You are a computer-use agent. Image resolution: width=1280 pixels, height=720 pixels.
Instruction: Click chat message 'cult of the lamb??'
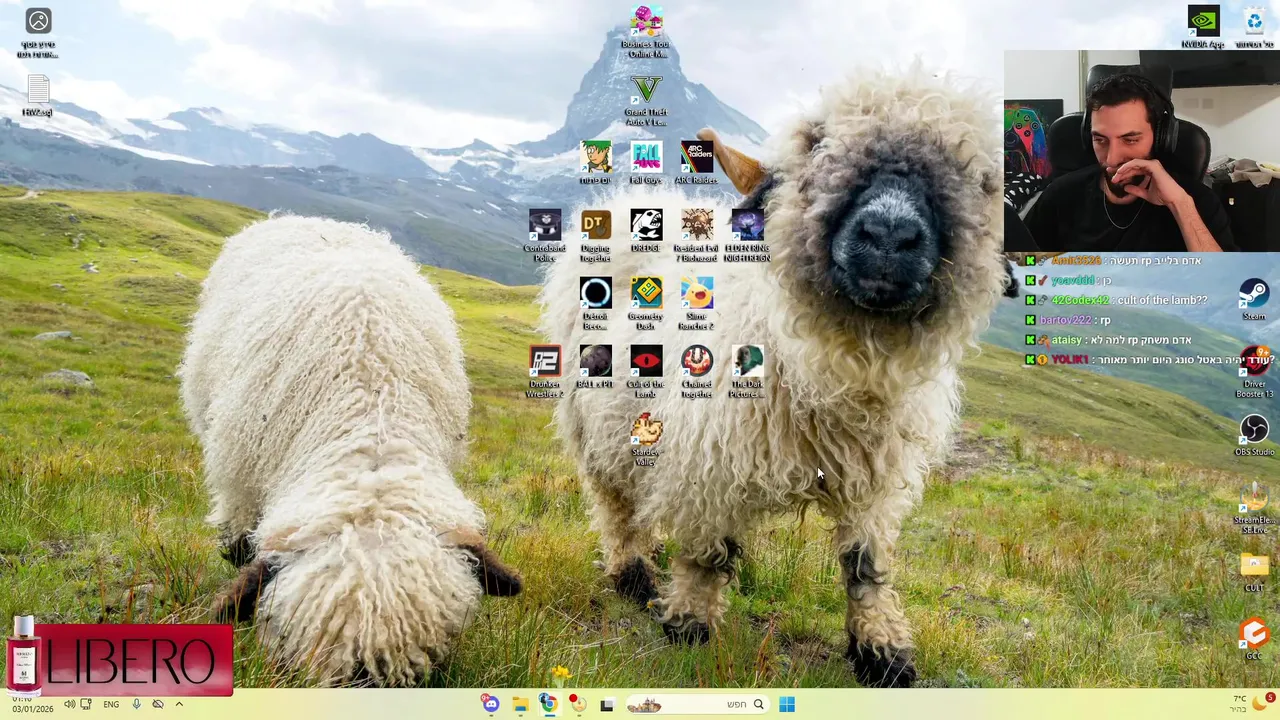1162,300
